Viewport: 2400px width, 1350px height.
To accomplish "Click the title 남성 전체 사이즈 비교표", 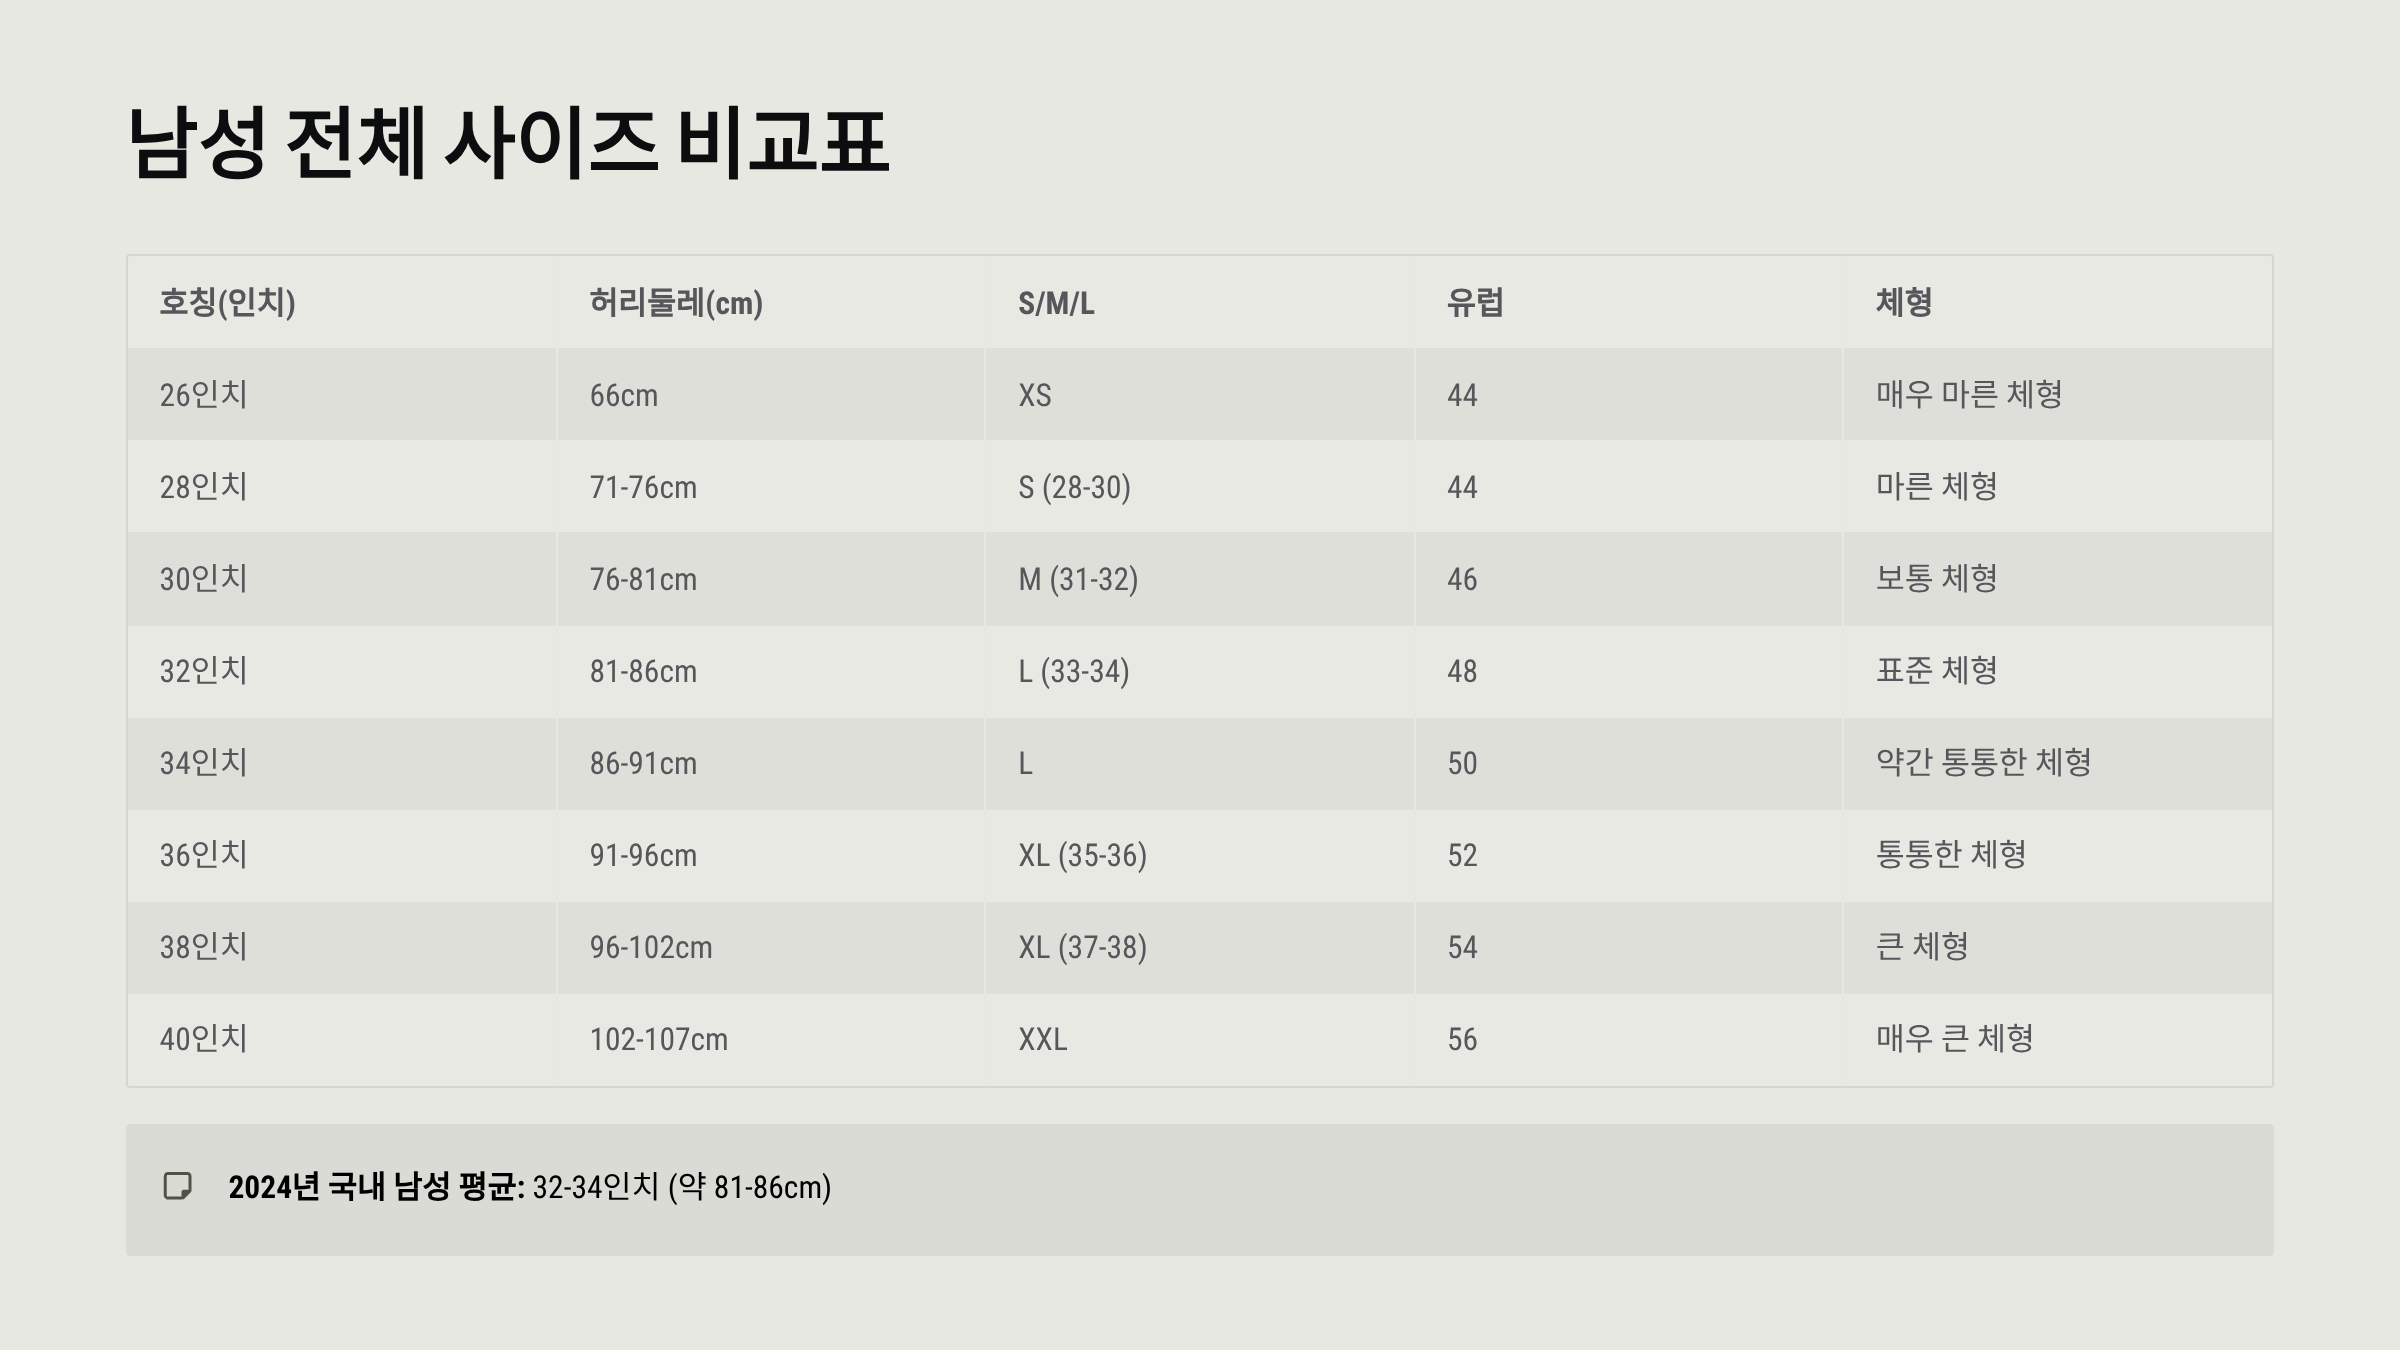I will [508, 143].
